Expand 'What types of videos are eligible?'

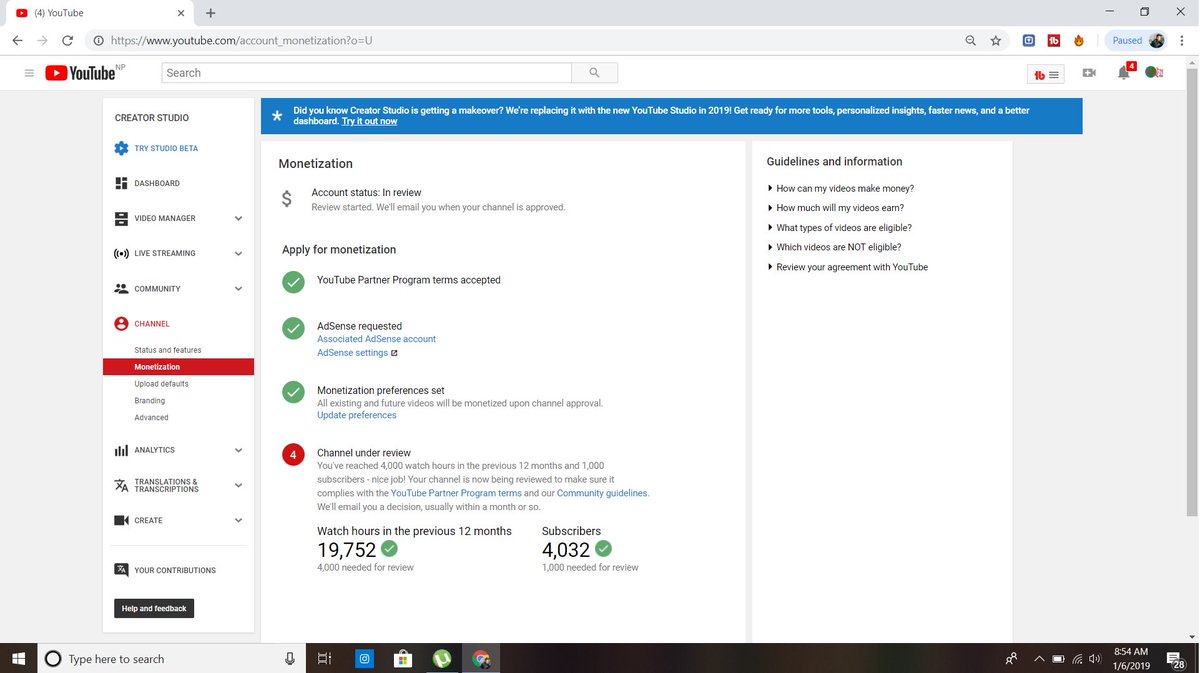839,228
